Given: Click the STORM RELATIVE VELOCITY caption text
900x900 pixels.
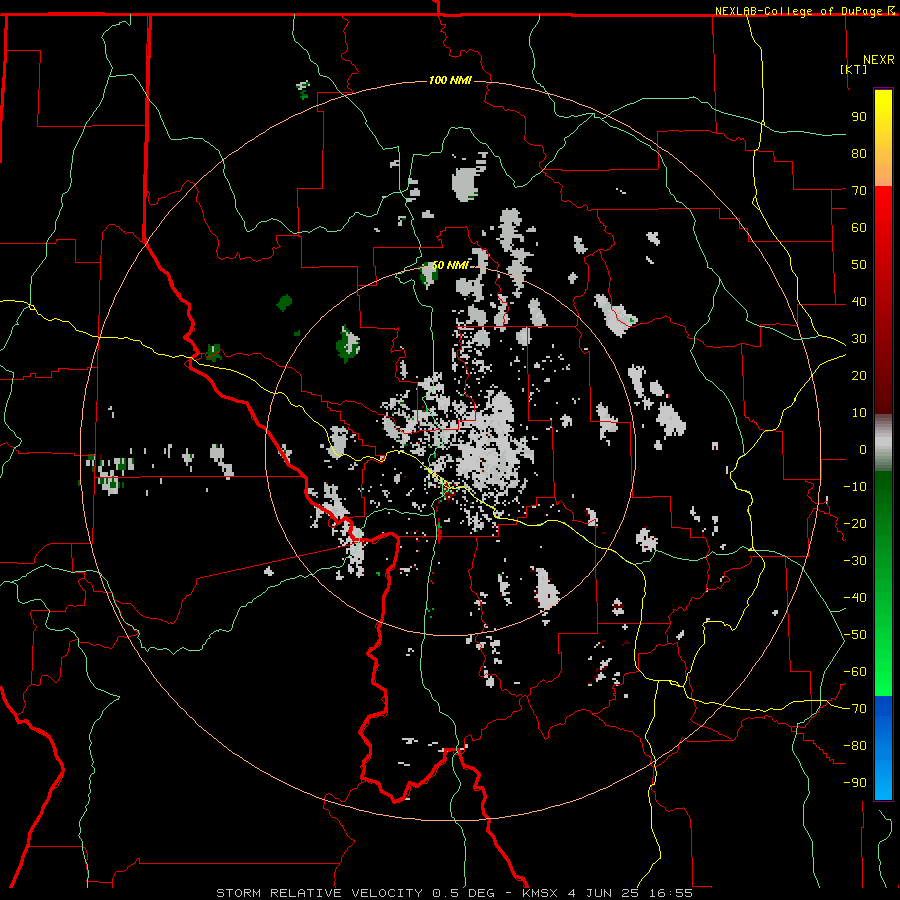Looking at the screenshot, I should click(319, 893).
